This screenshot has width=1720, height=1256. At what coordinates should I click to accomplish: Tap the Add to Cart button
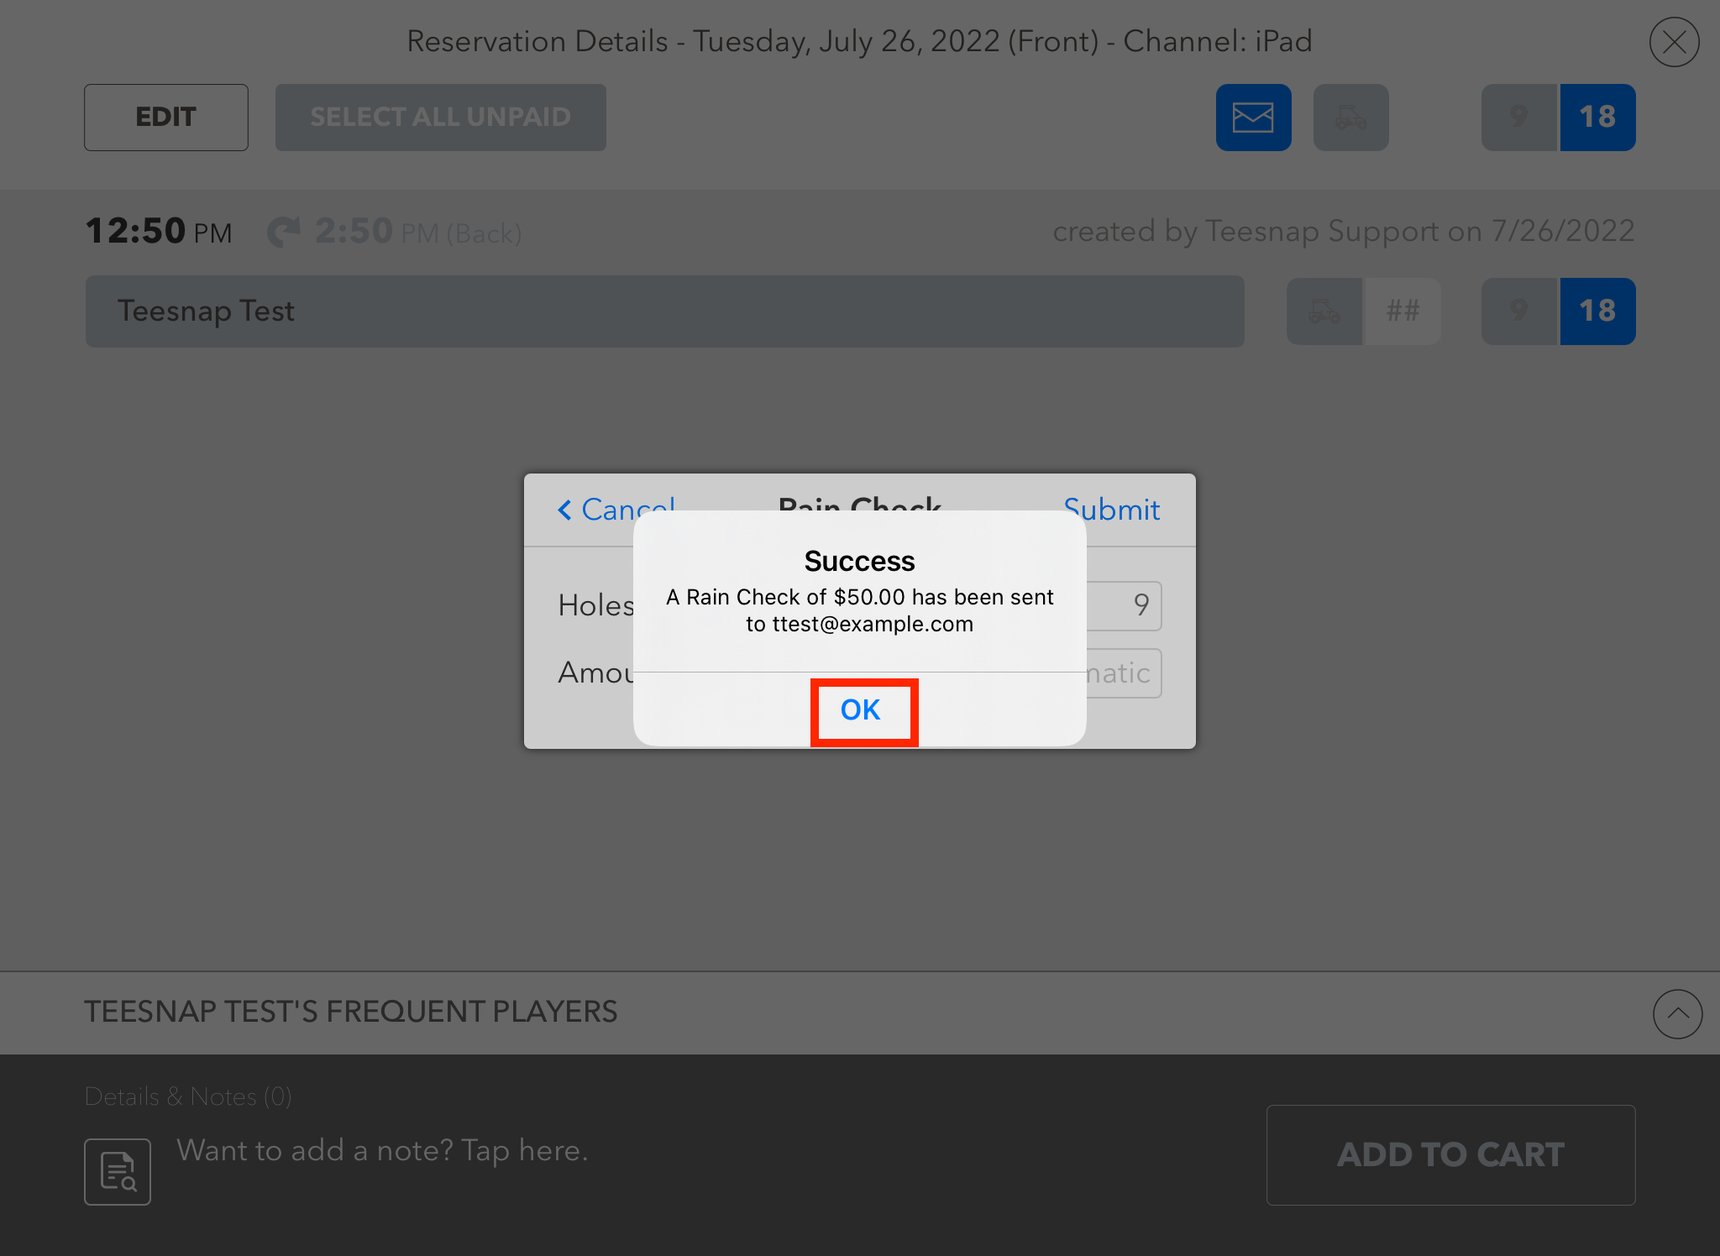pos(1450,1155)
